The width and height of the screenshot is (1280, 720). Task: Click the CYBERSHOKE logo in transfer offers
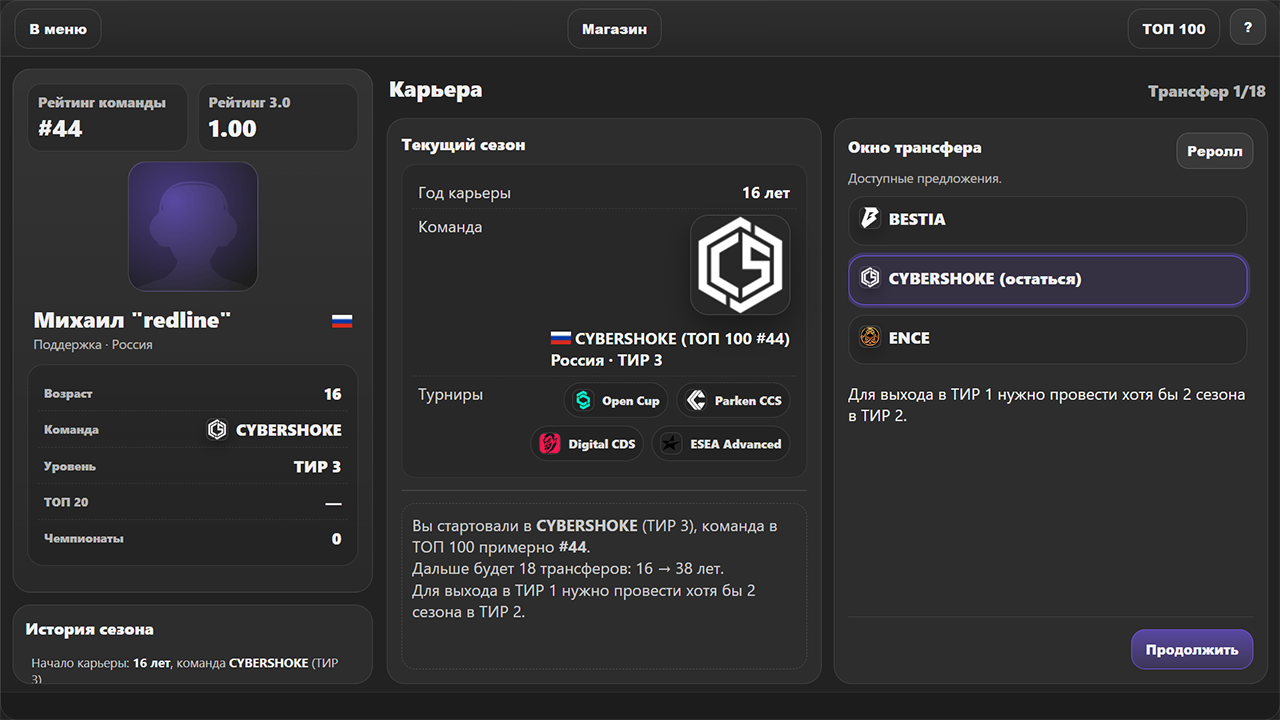click(x=870, y=279)
